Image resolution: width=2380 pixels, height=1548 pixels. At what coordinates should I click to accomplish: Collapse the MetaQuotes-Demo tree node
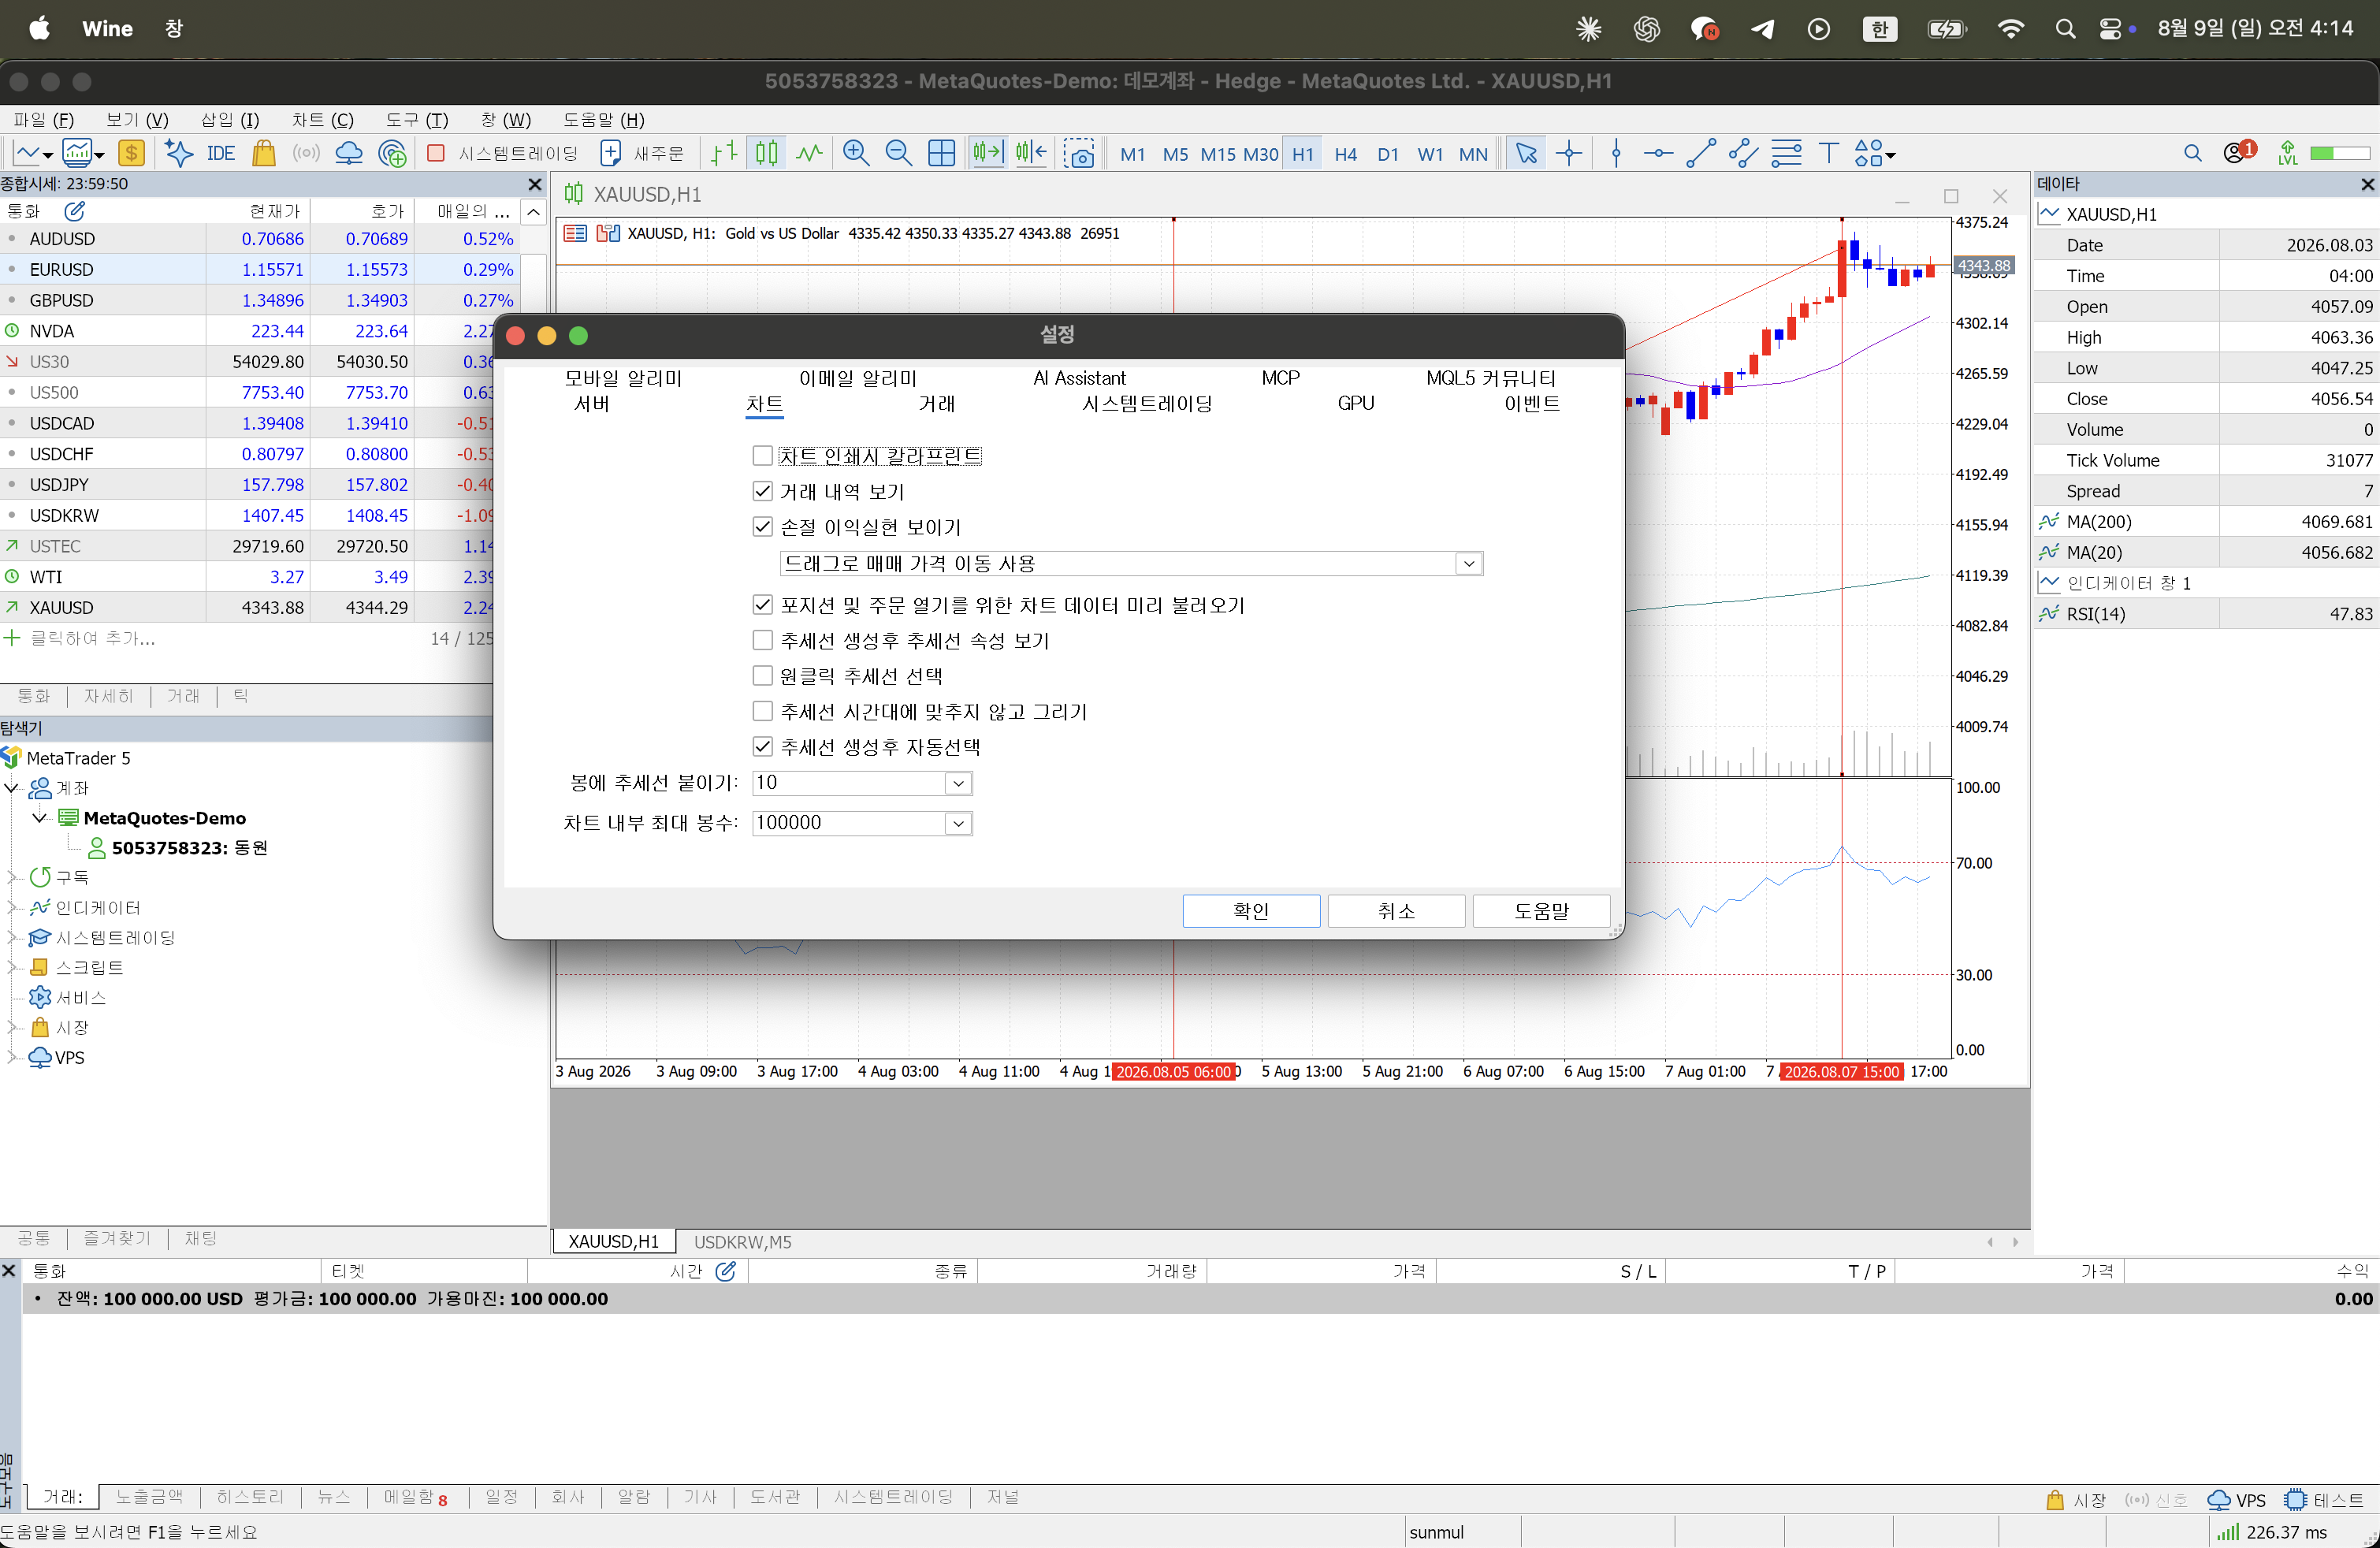(x=40, y=818)
